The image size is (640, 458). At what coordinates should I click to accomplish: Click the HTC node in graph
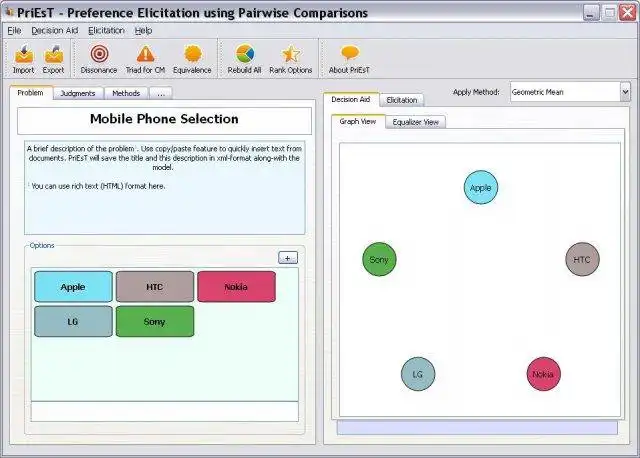coord(582,259)
